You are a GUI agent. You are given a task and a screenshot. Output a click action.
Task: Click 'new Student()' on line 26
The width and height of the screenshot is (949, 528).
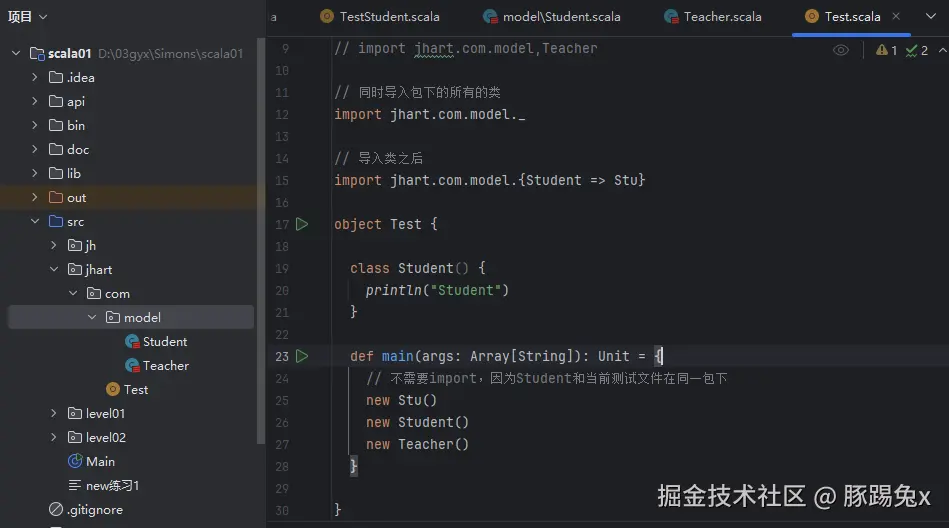pyautogui.click(x=417, y=423)
